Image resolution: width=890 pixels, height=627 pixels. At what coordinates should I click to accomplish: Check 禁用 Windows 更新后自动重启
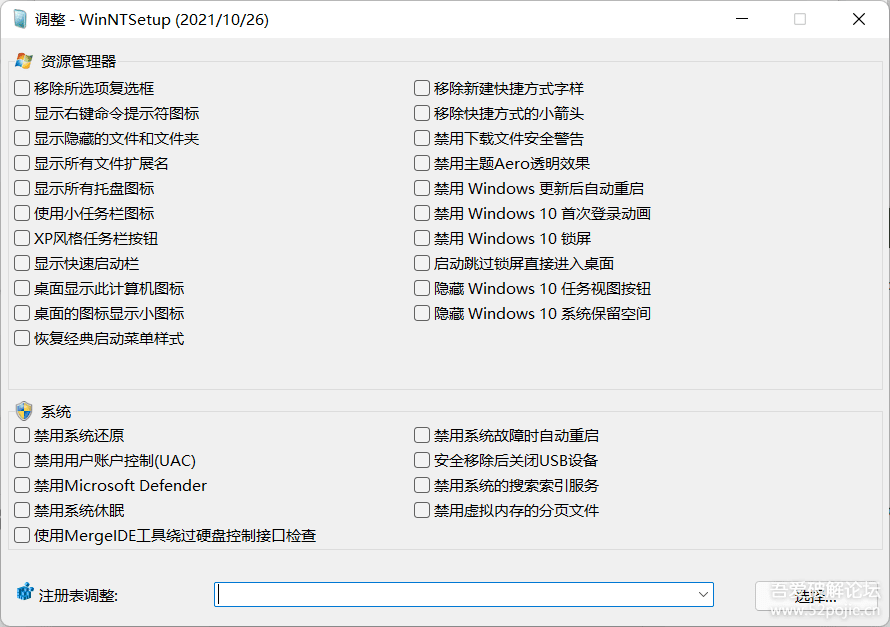pyautogui.click(x=422, y=188)
